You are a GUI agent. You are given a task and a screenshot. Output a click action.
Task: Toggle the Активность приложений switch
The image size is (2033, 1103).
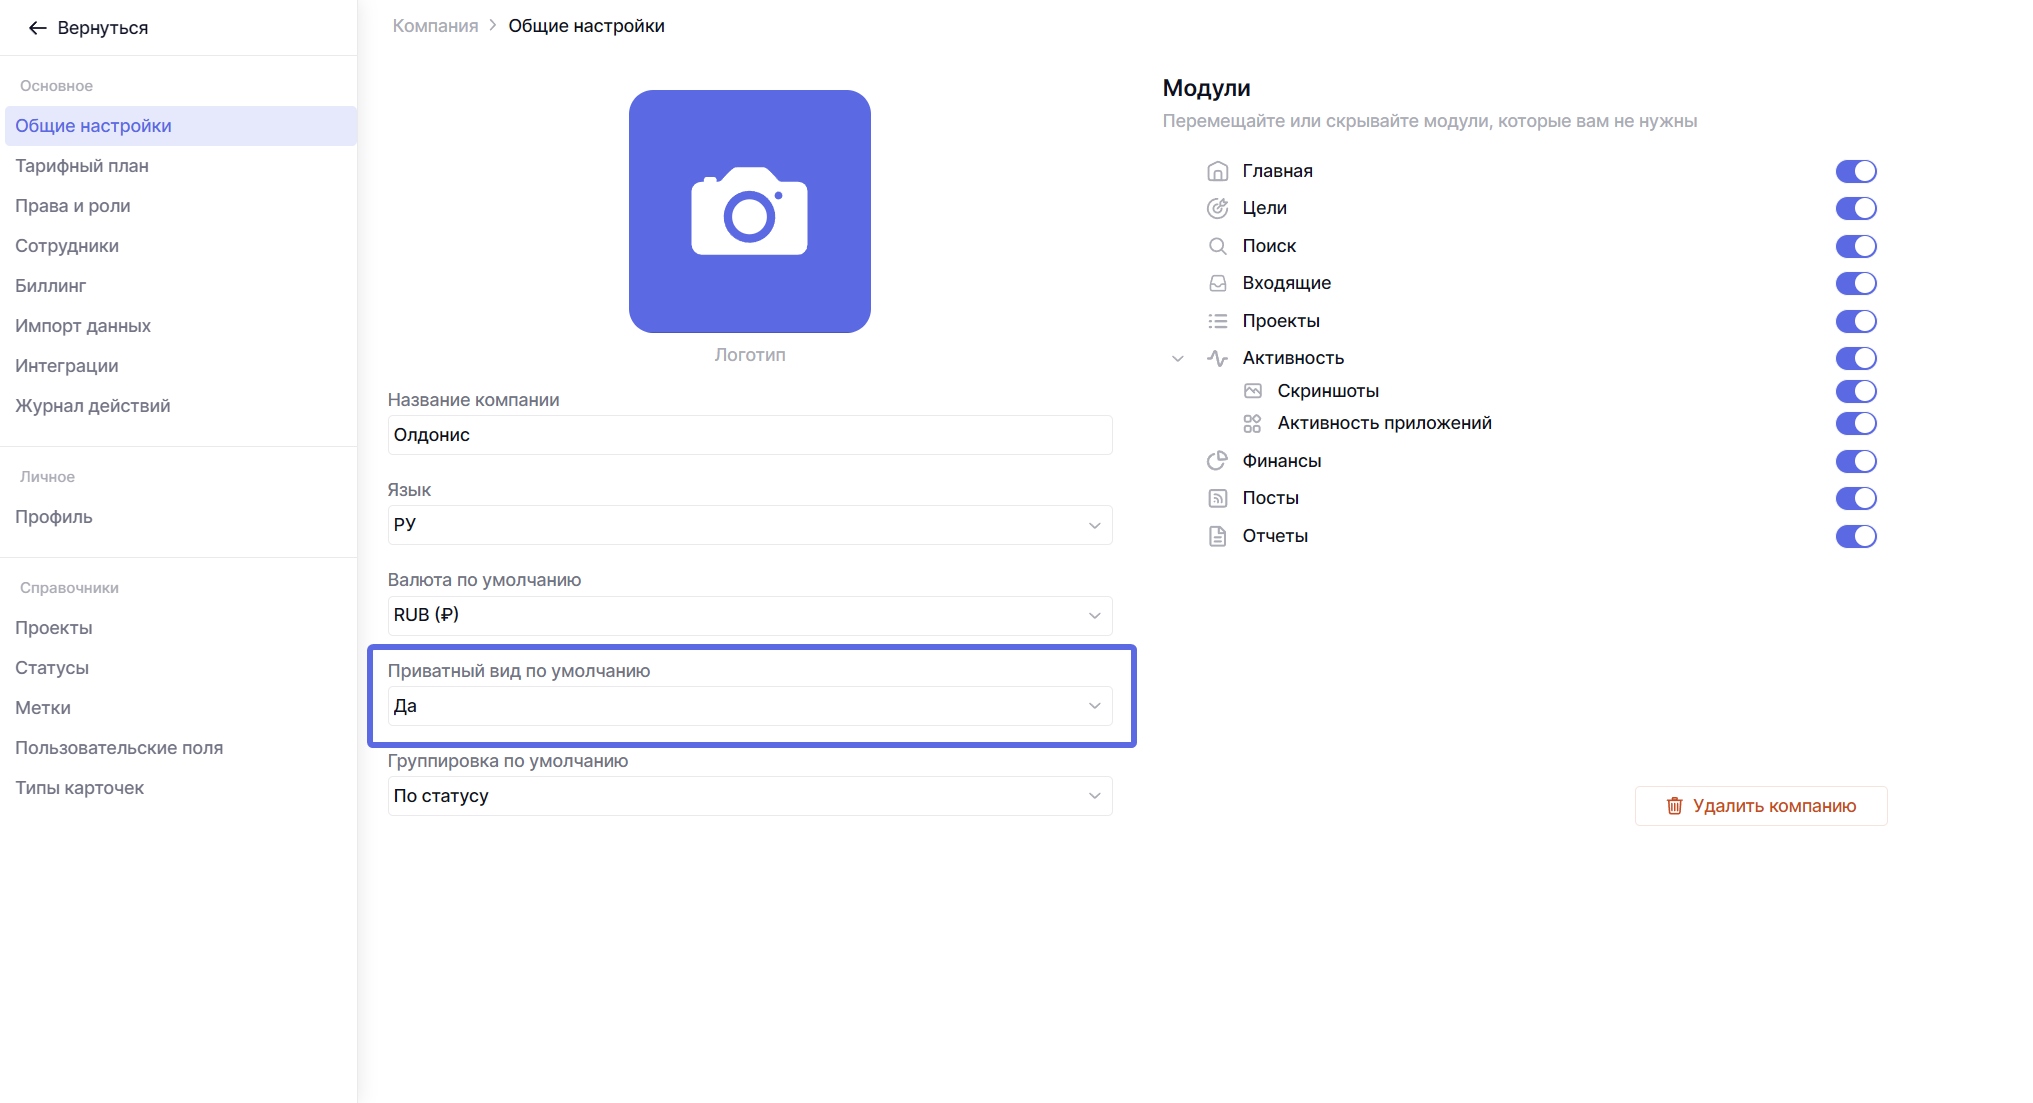click(x=1855, y=423)
